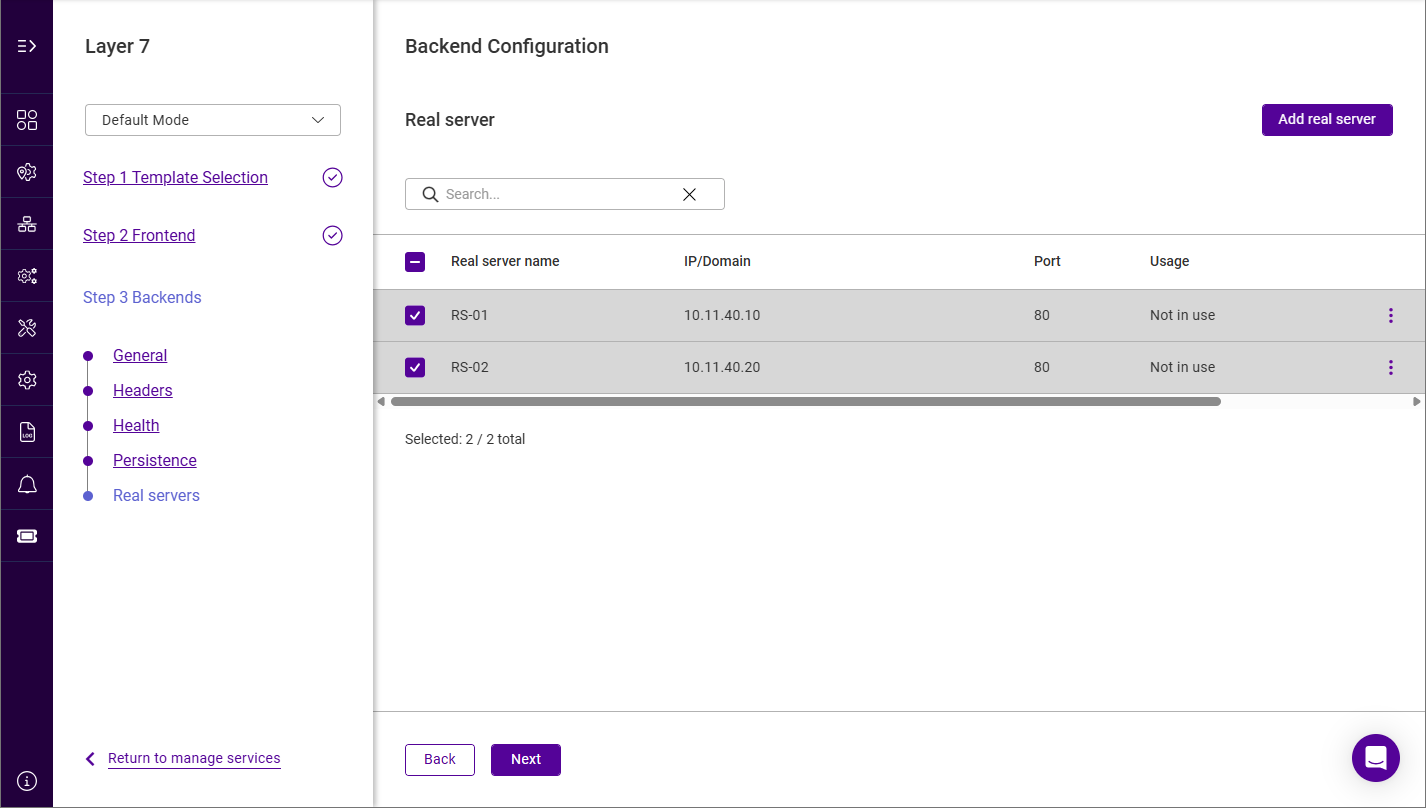Image resolution: width=1426 pixels, height=808 pixels.
Task: Click the magnifier icon in the search box
Action: (430, 194)
